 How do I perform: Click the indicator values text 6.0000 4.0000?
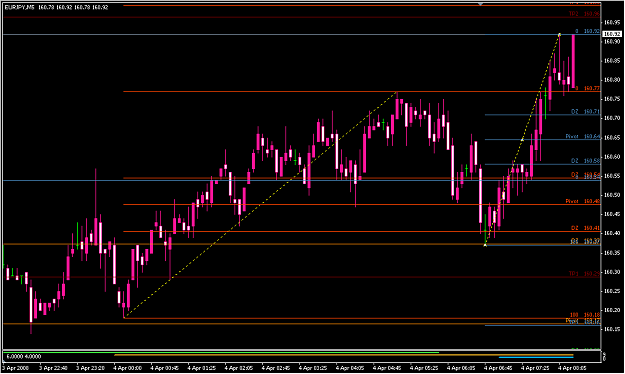tap(24, 356)
